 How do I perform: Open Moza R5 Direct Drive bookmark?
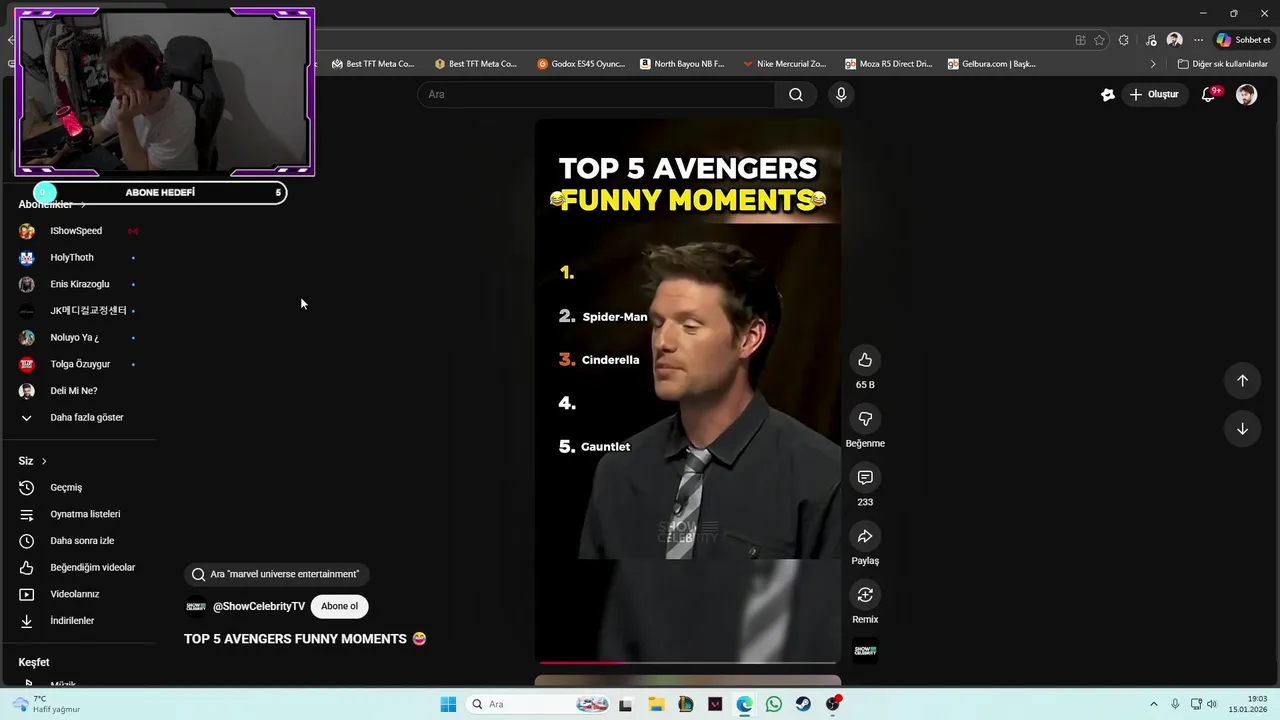[x=888, y=64]
